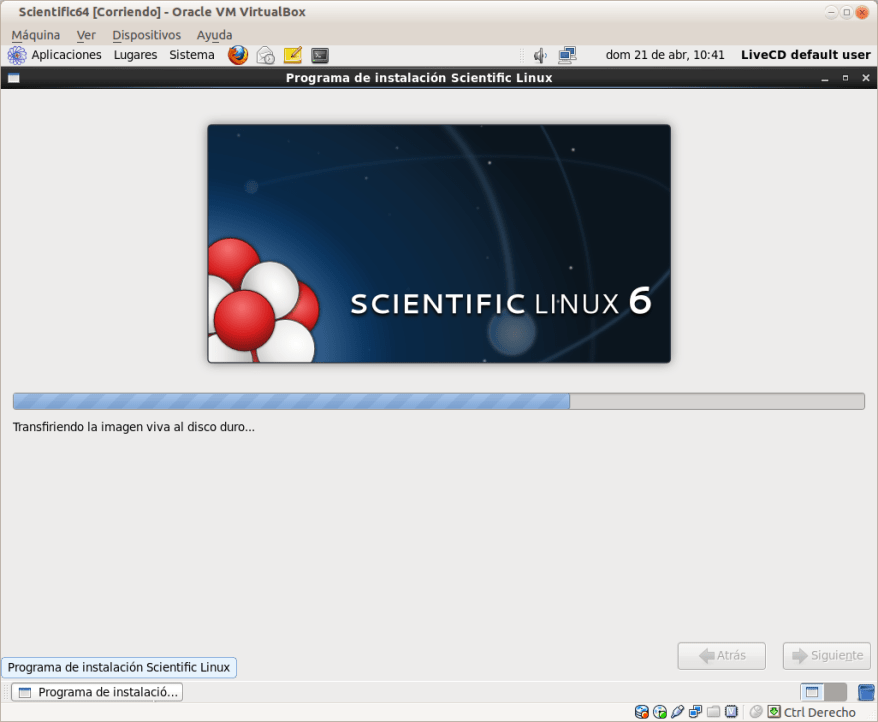Screen dimensions: 878x722
Task: Open the Máquina menu
Action: point(35,34)
